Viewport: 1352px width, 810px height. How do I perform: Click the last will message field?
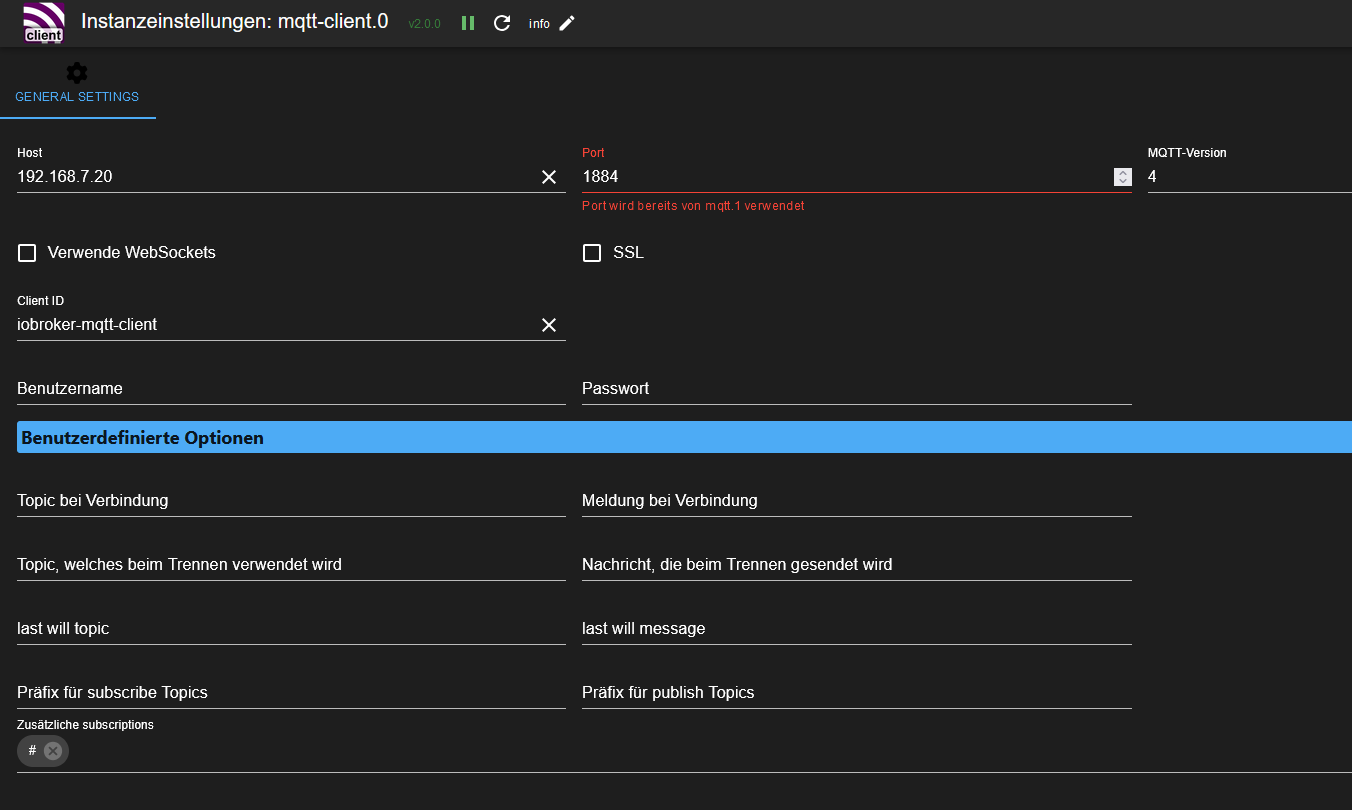857,628
